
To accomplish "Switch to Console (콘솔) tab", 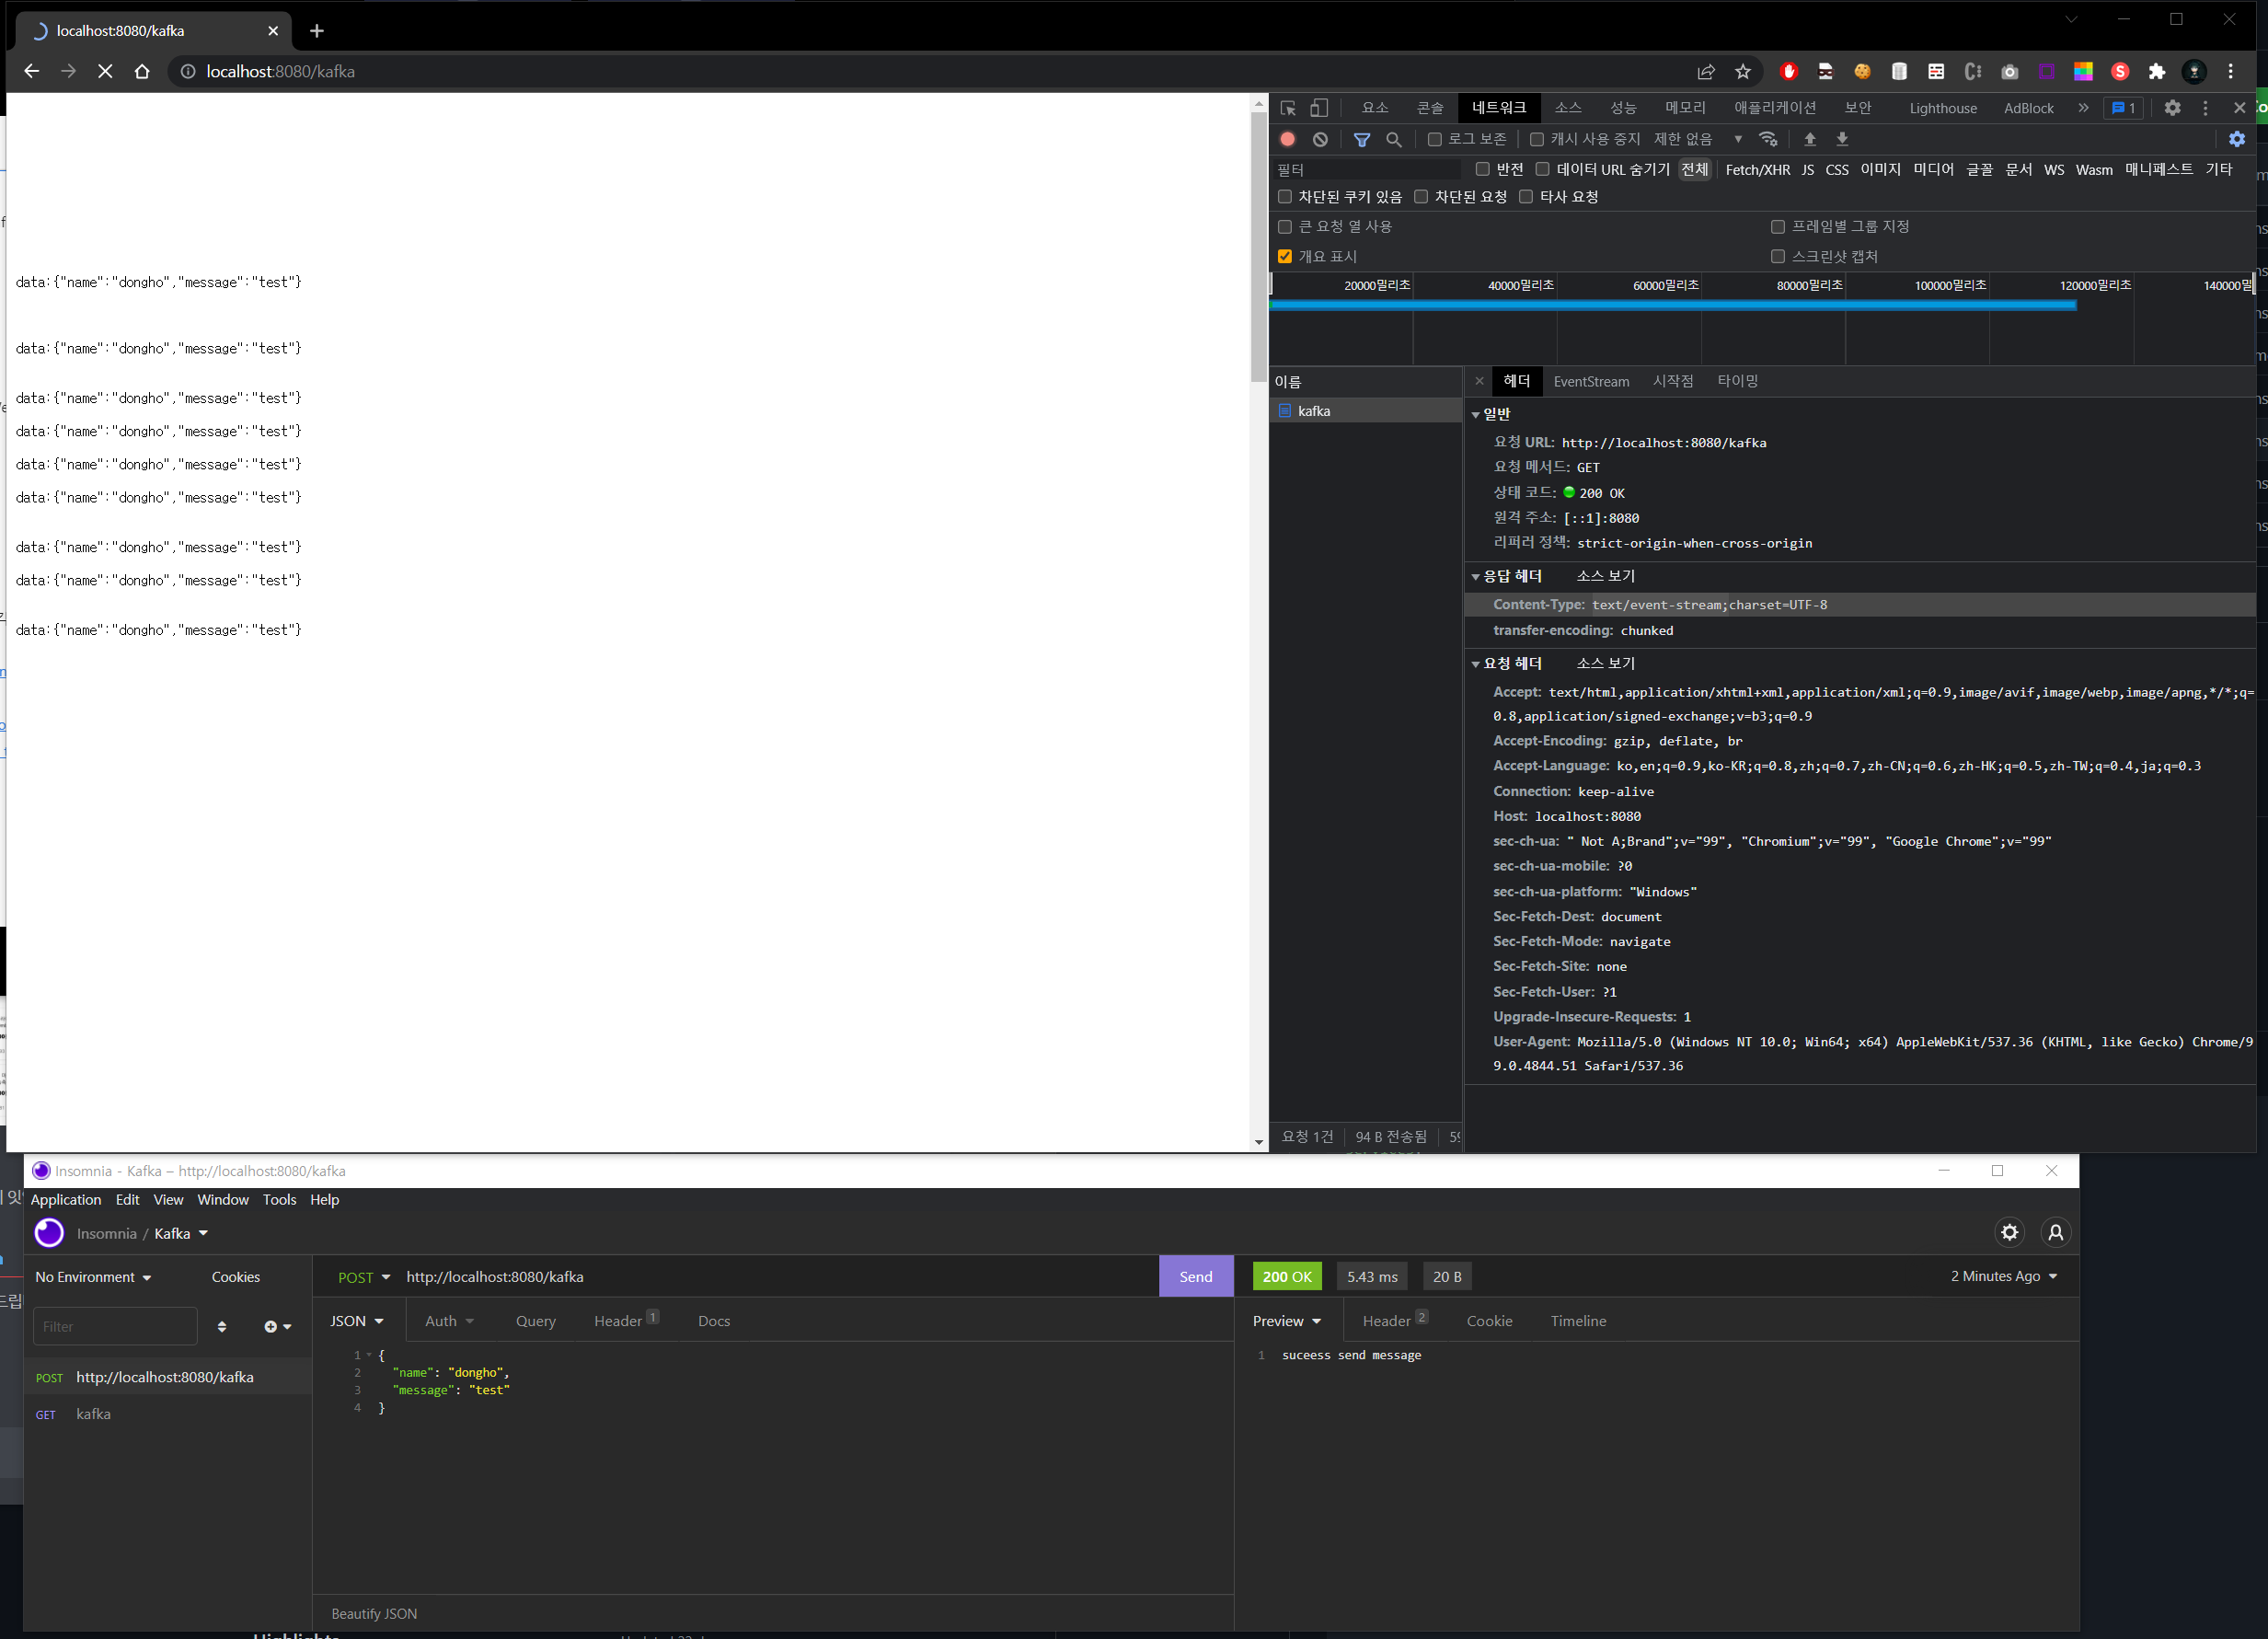I will (x=1430, y=108).
